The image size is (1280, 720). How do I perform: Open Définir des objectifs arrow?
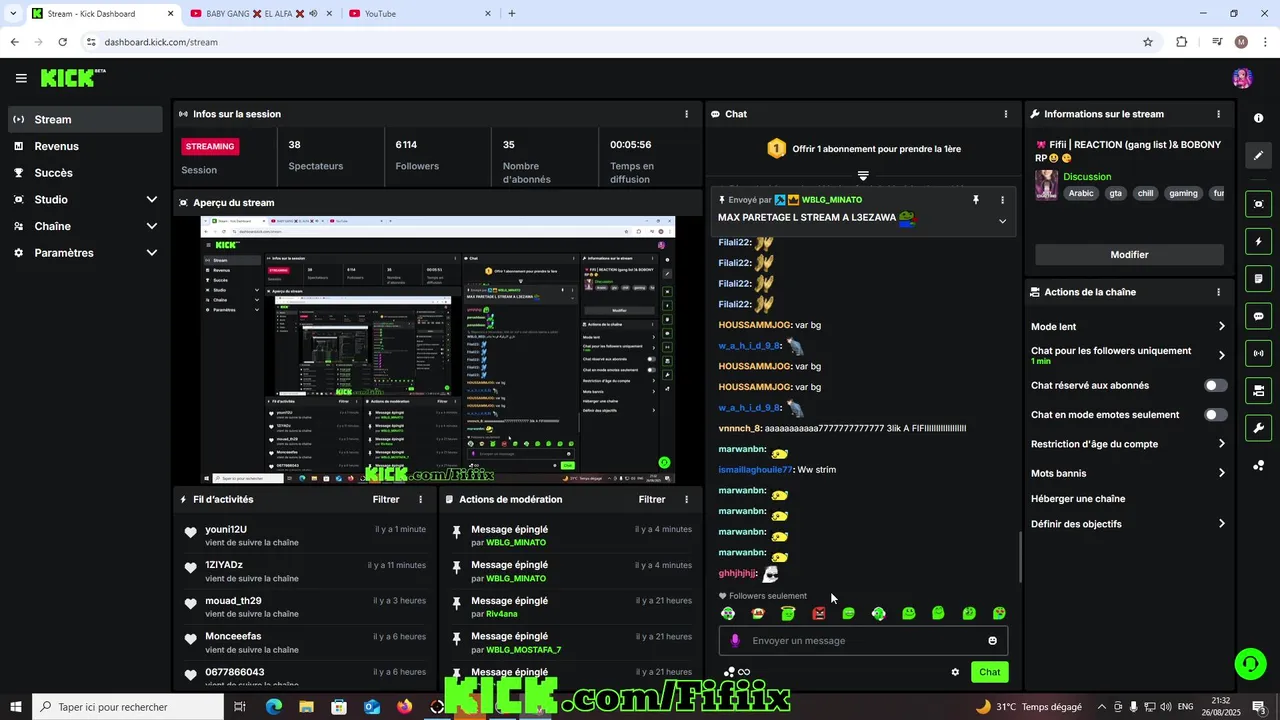tap(1221, 524)
